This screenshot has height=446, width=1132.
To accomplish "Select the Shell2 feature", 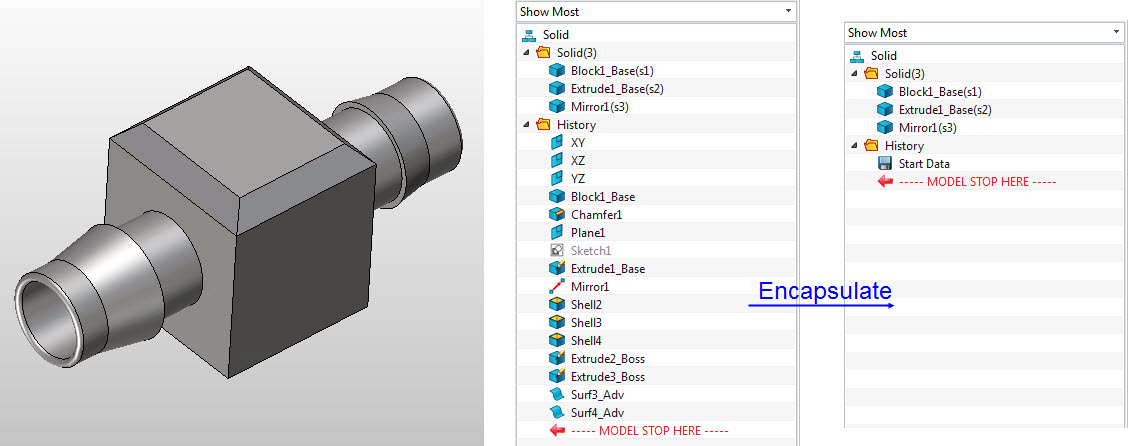I will point(585,305).
